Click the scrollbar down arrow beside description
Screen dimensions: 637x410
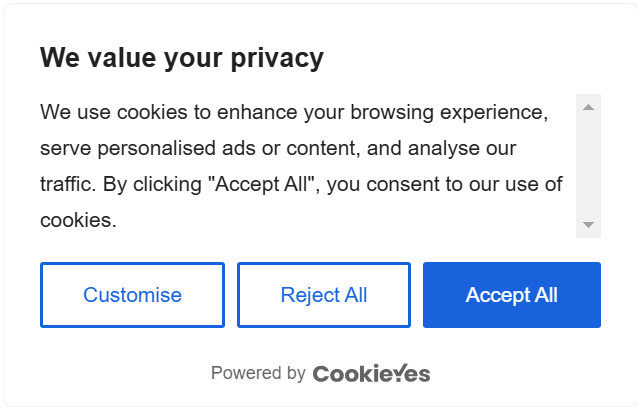[588, 225]
